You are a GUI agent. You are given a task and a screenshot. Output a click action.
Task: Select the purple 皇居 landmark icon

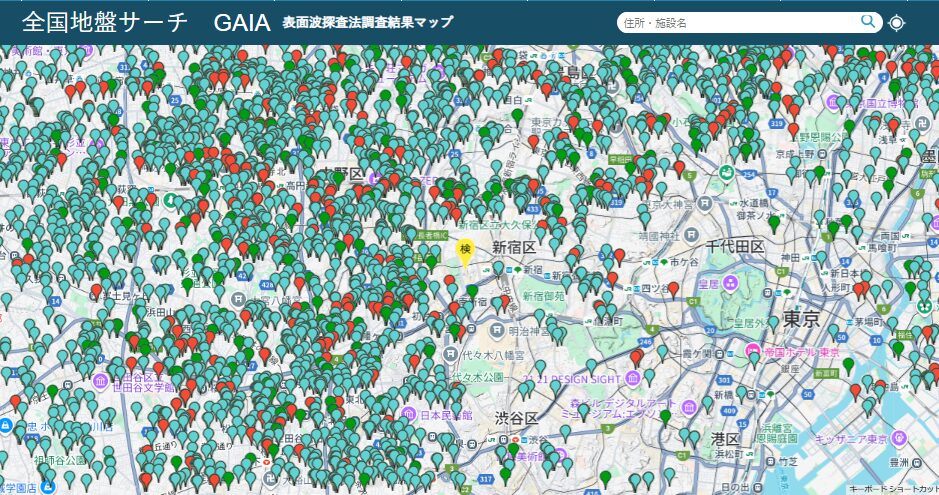point(730,283)
